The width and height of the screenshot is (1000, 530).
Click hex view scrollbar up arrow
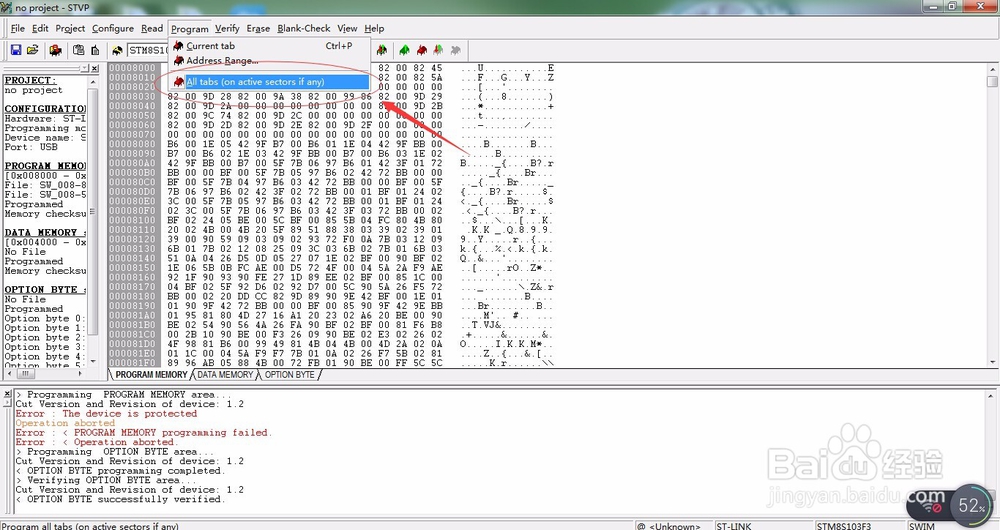992,69
